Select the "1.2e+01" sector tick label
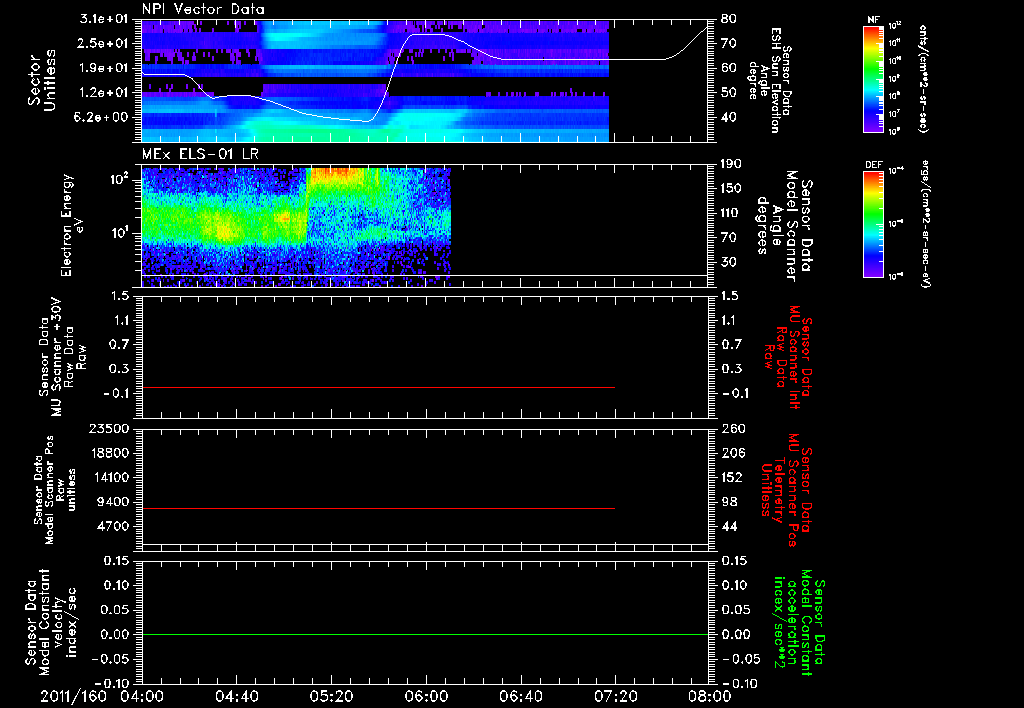This screenshot has width=1024, height=708. click(x=104, y=93)
